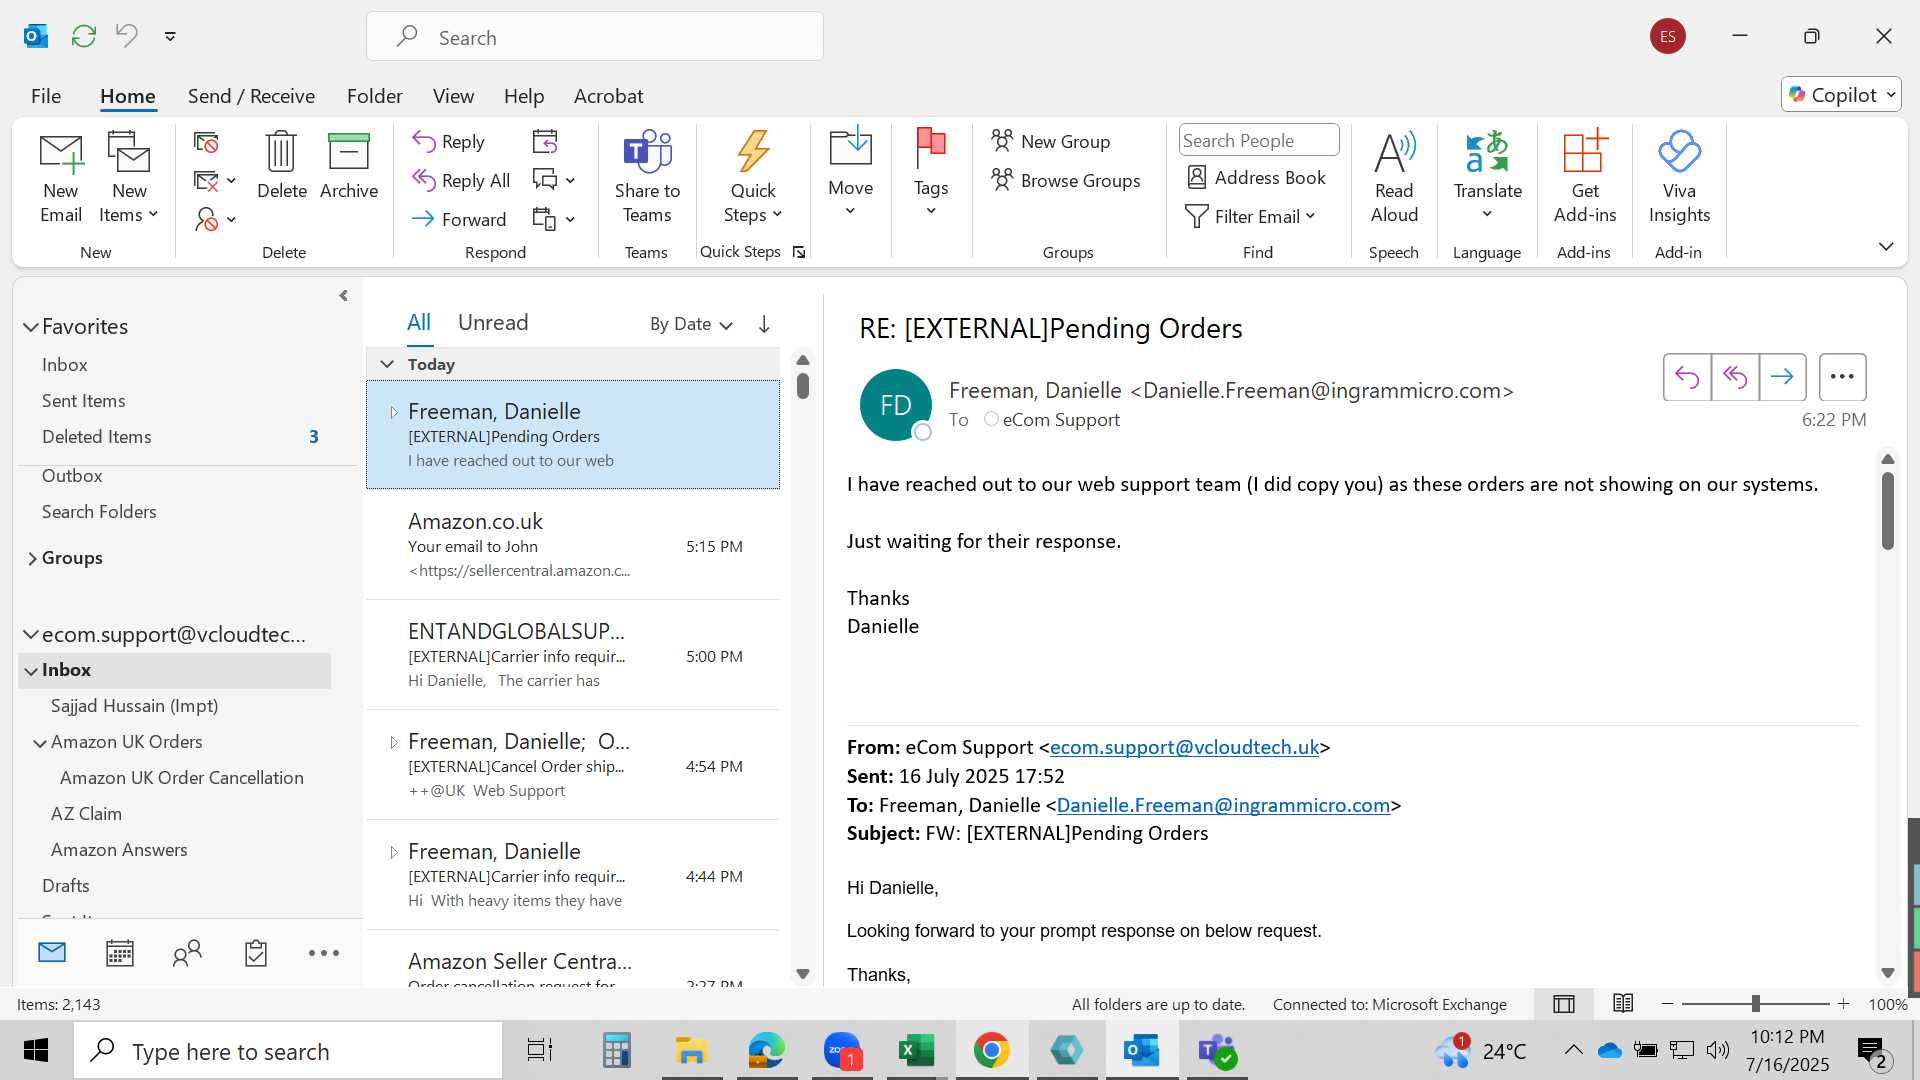Collapse the ribbon chevron
Screen dimensions: 1920x1080
coord(1886,247)
